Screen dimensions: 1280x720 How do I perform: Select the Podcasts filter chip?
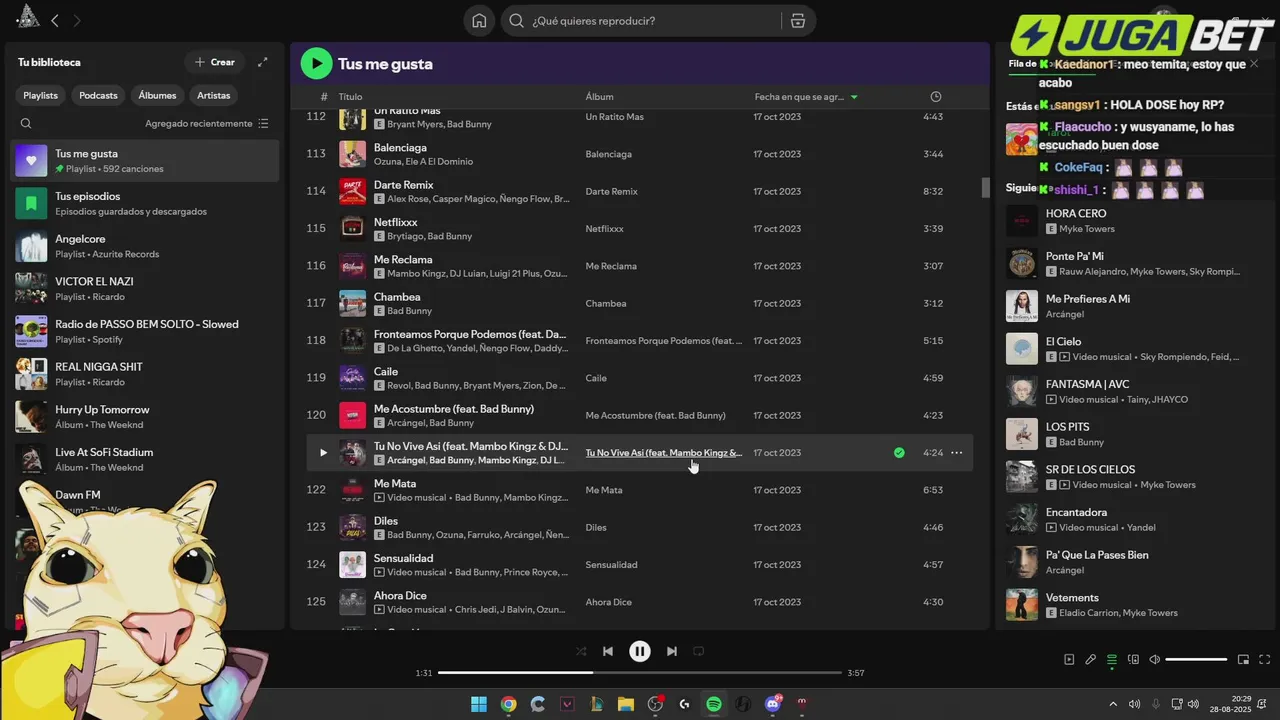(98, 95)
